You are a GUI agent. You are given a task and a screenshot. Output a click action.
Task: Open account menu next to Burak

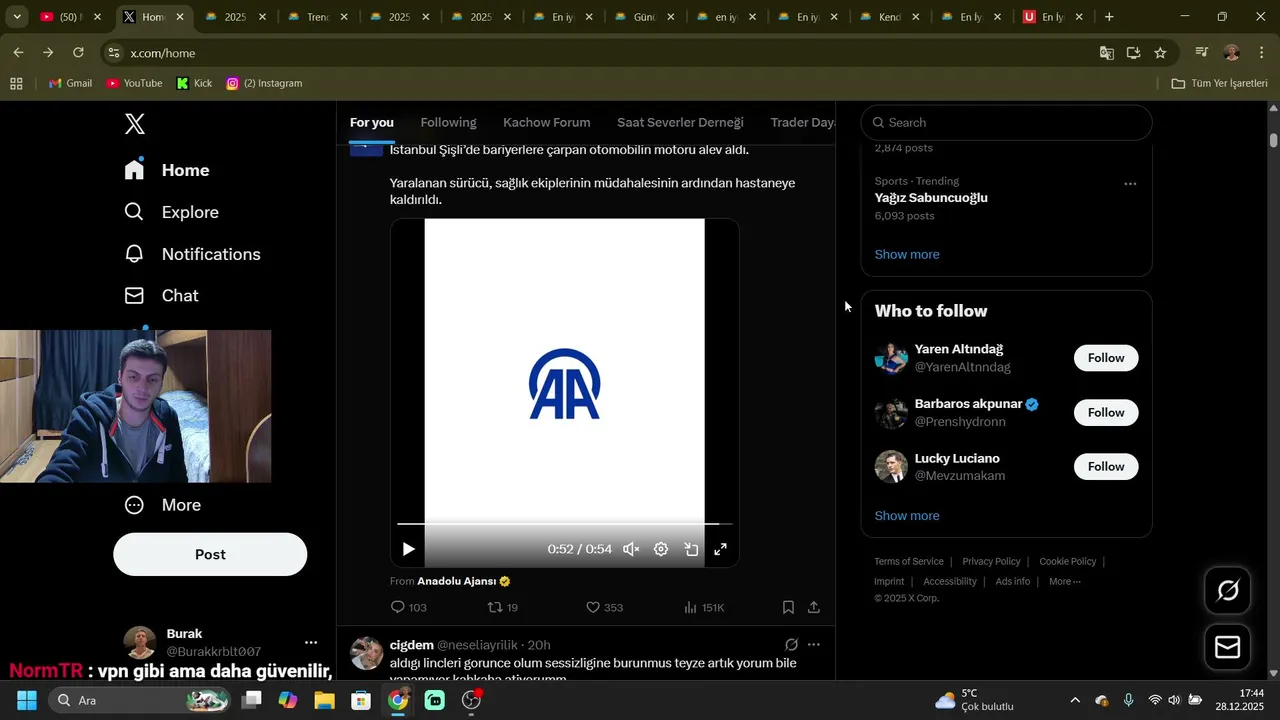(x=311, y=643)
